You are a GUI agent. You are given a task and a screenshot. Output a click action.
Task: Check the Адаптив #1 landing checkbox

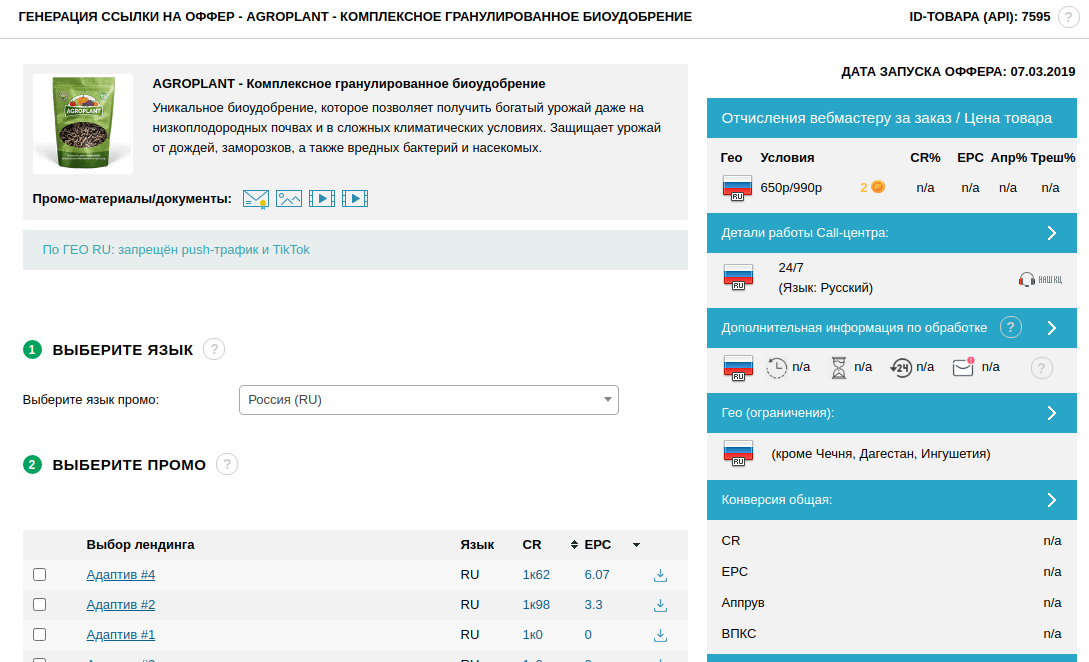click(x=40, y=634)
